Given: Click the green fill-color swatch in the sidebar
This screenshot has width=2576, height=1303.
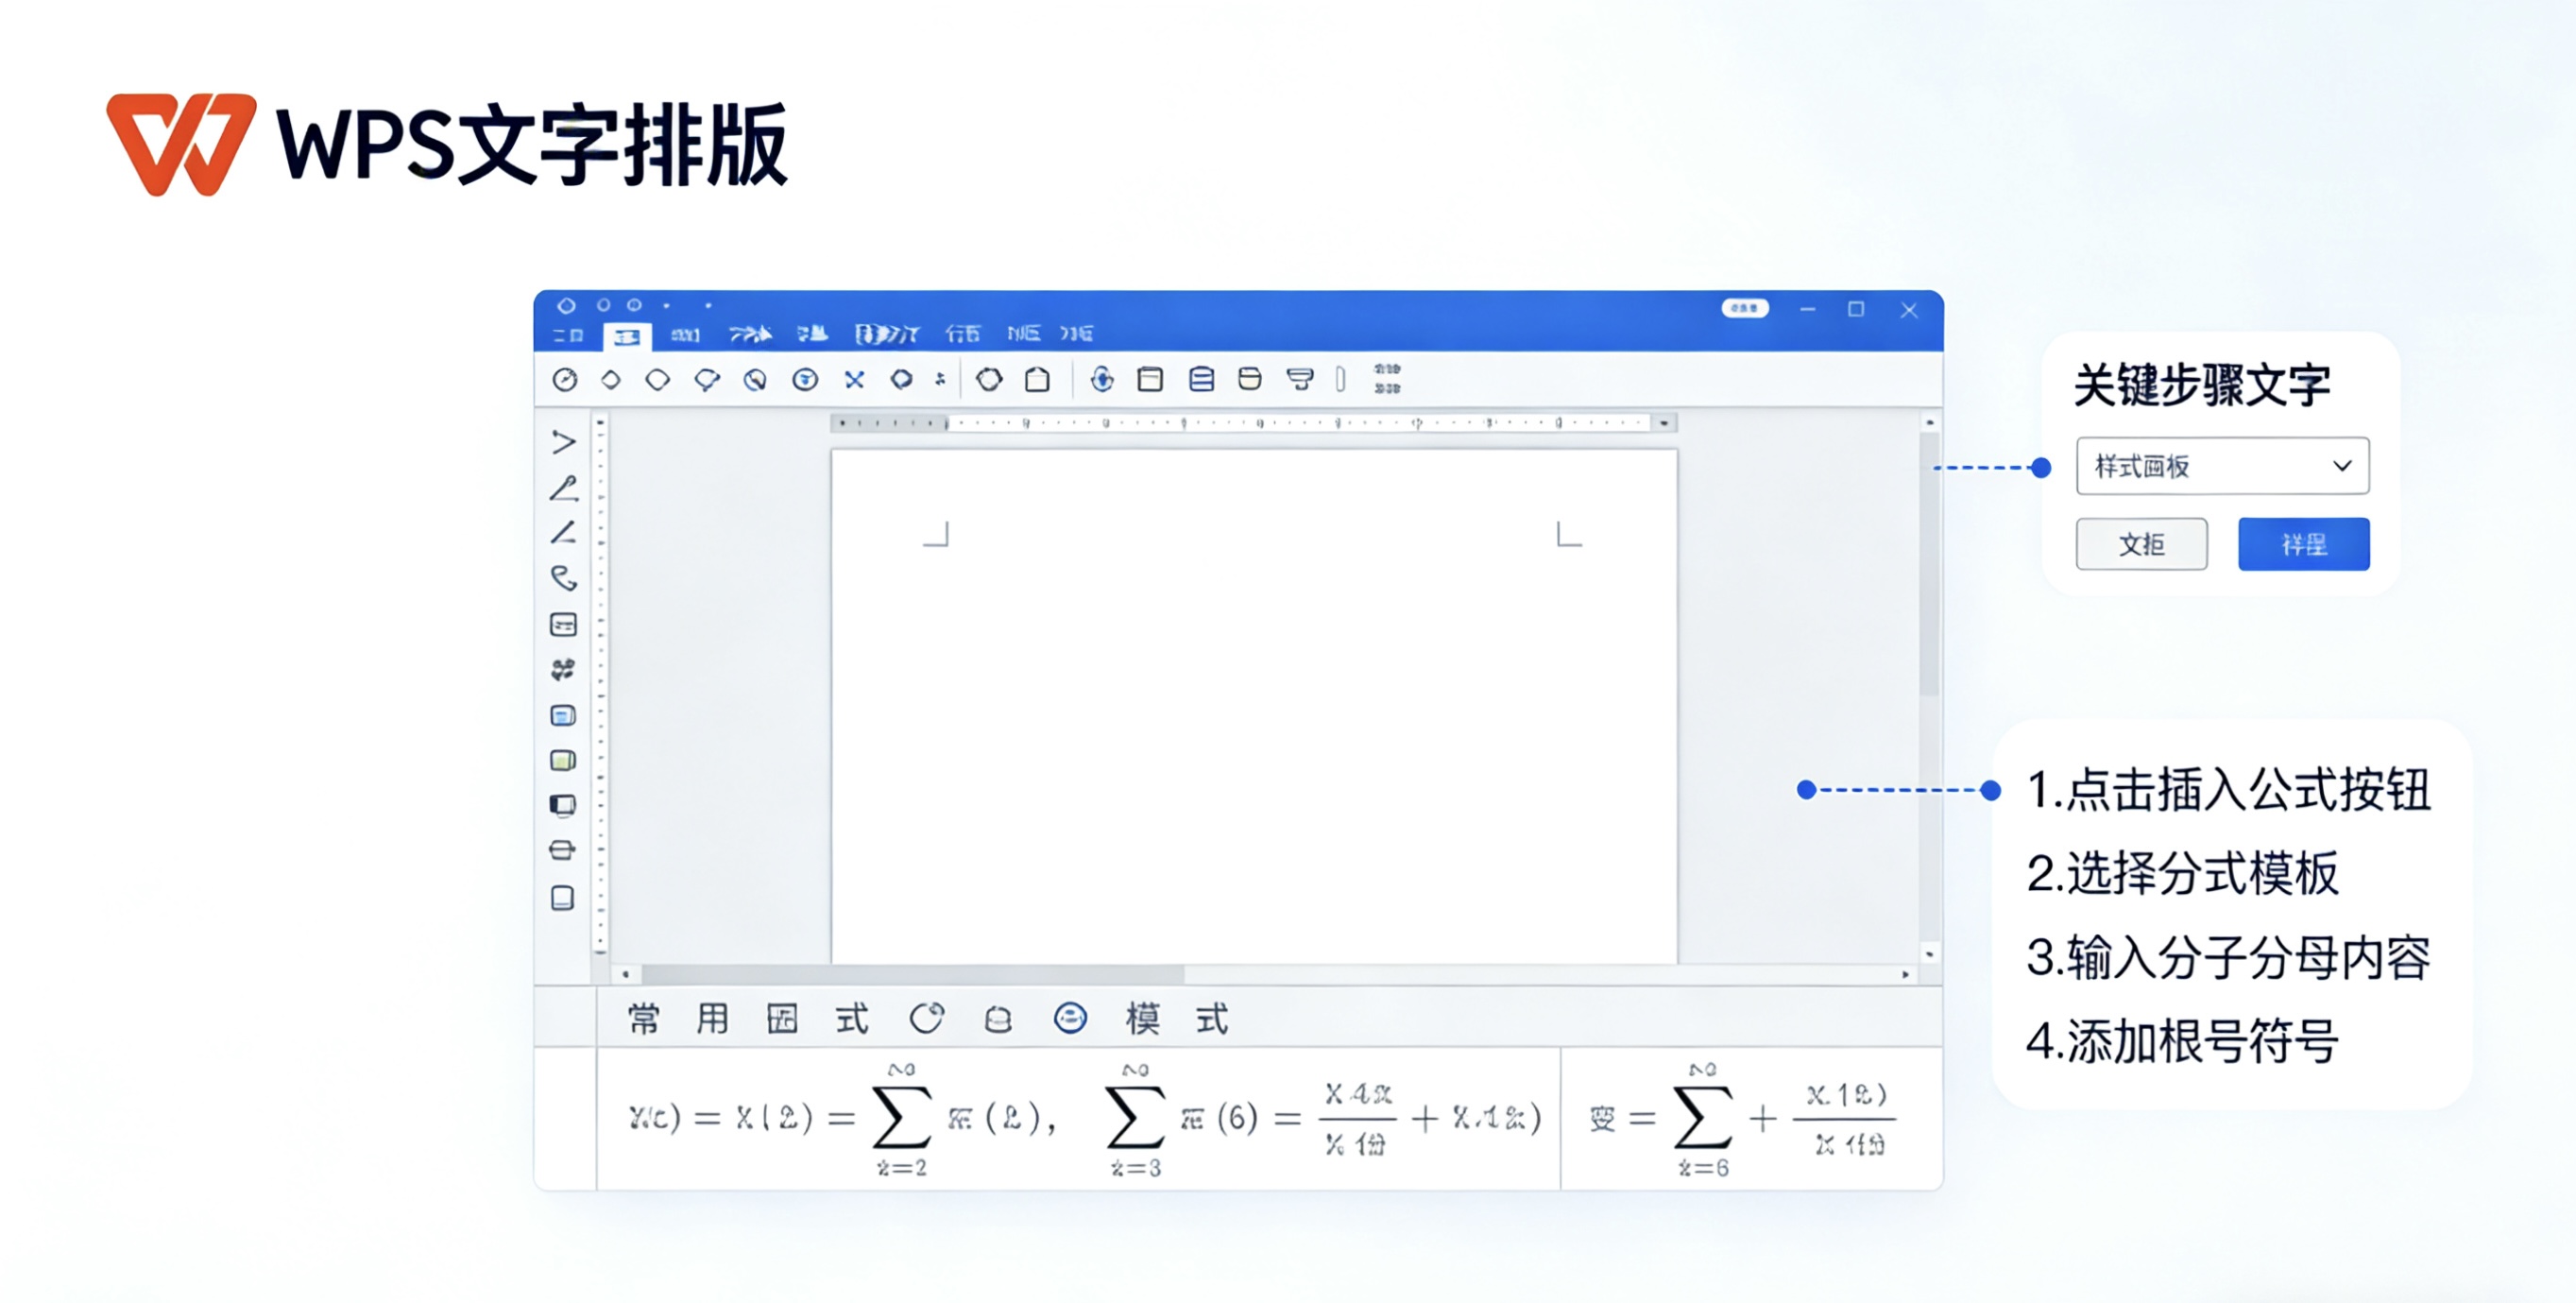Looking at the screenshot, I should coord(563,759).
